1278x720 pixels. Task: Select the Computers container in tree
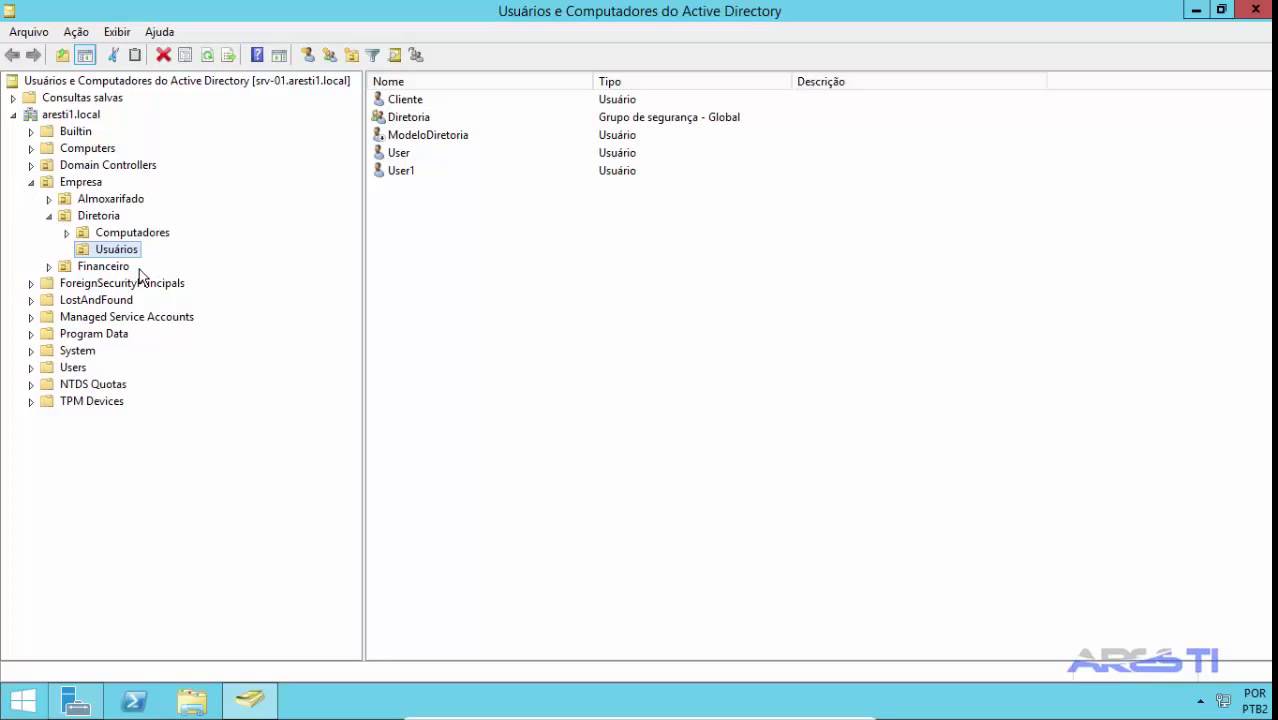87,148
